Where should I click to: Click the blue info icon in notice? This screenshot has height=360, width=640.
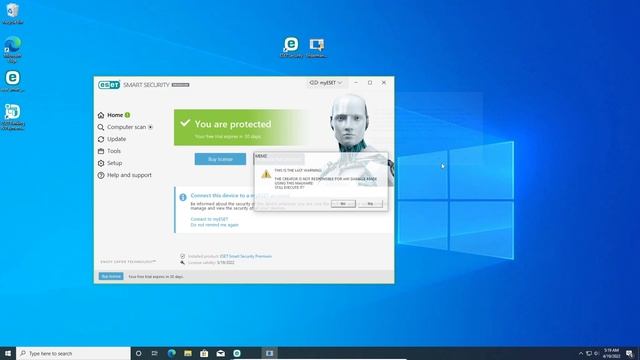click(183, 197)
